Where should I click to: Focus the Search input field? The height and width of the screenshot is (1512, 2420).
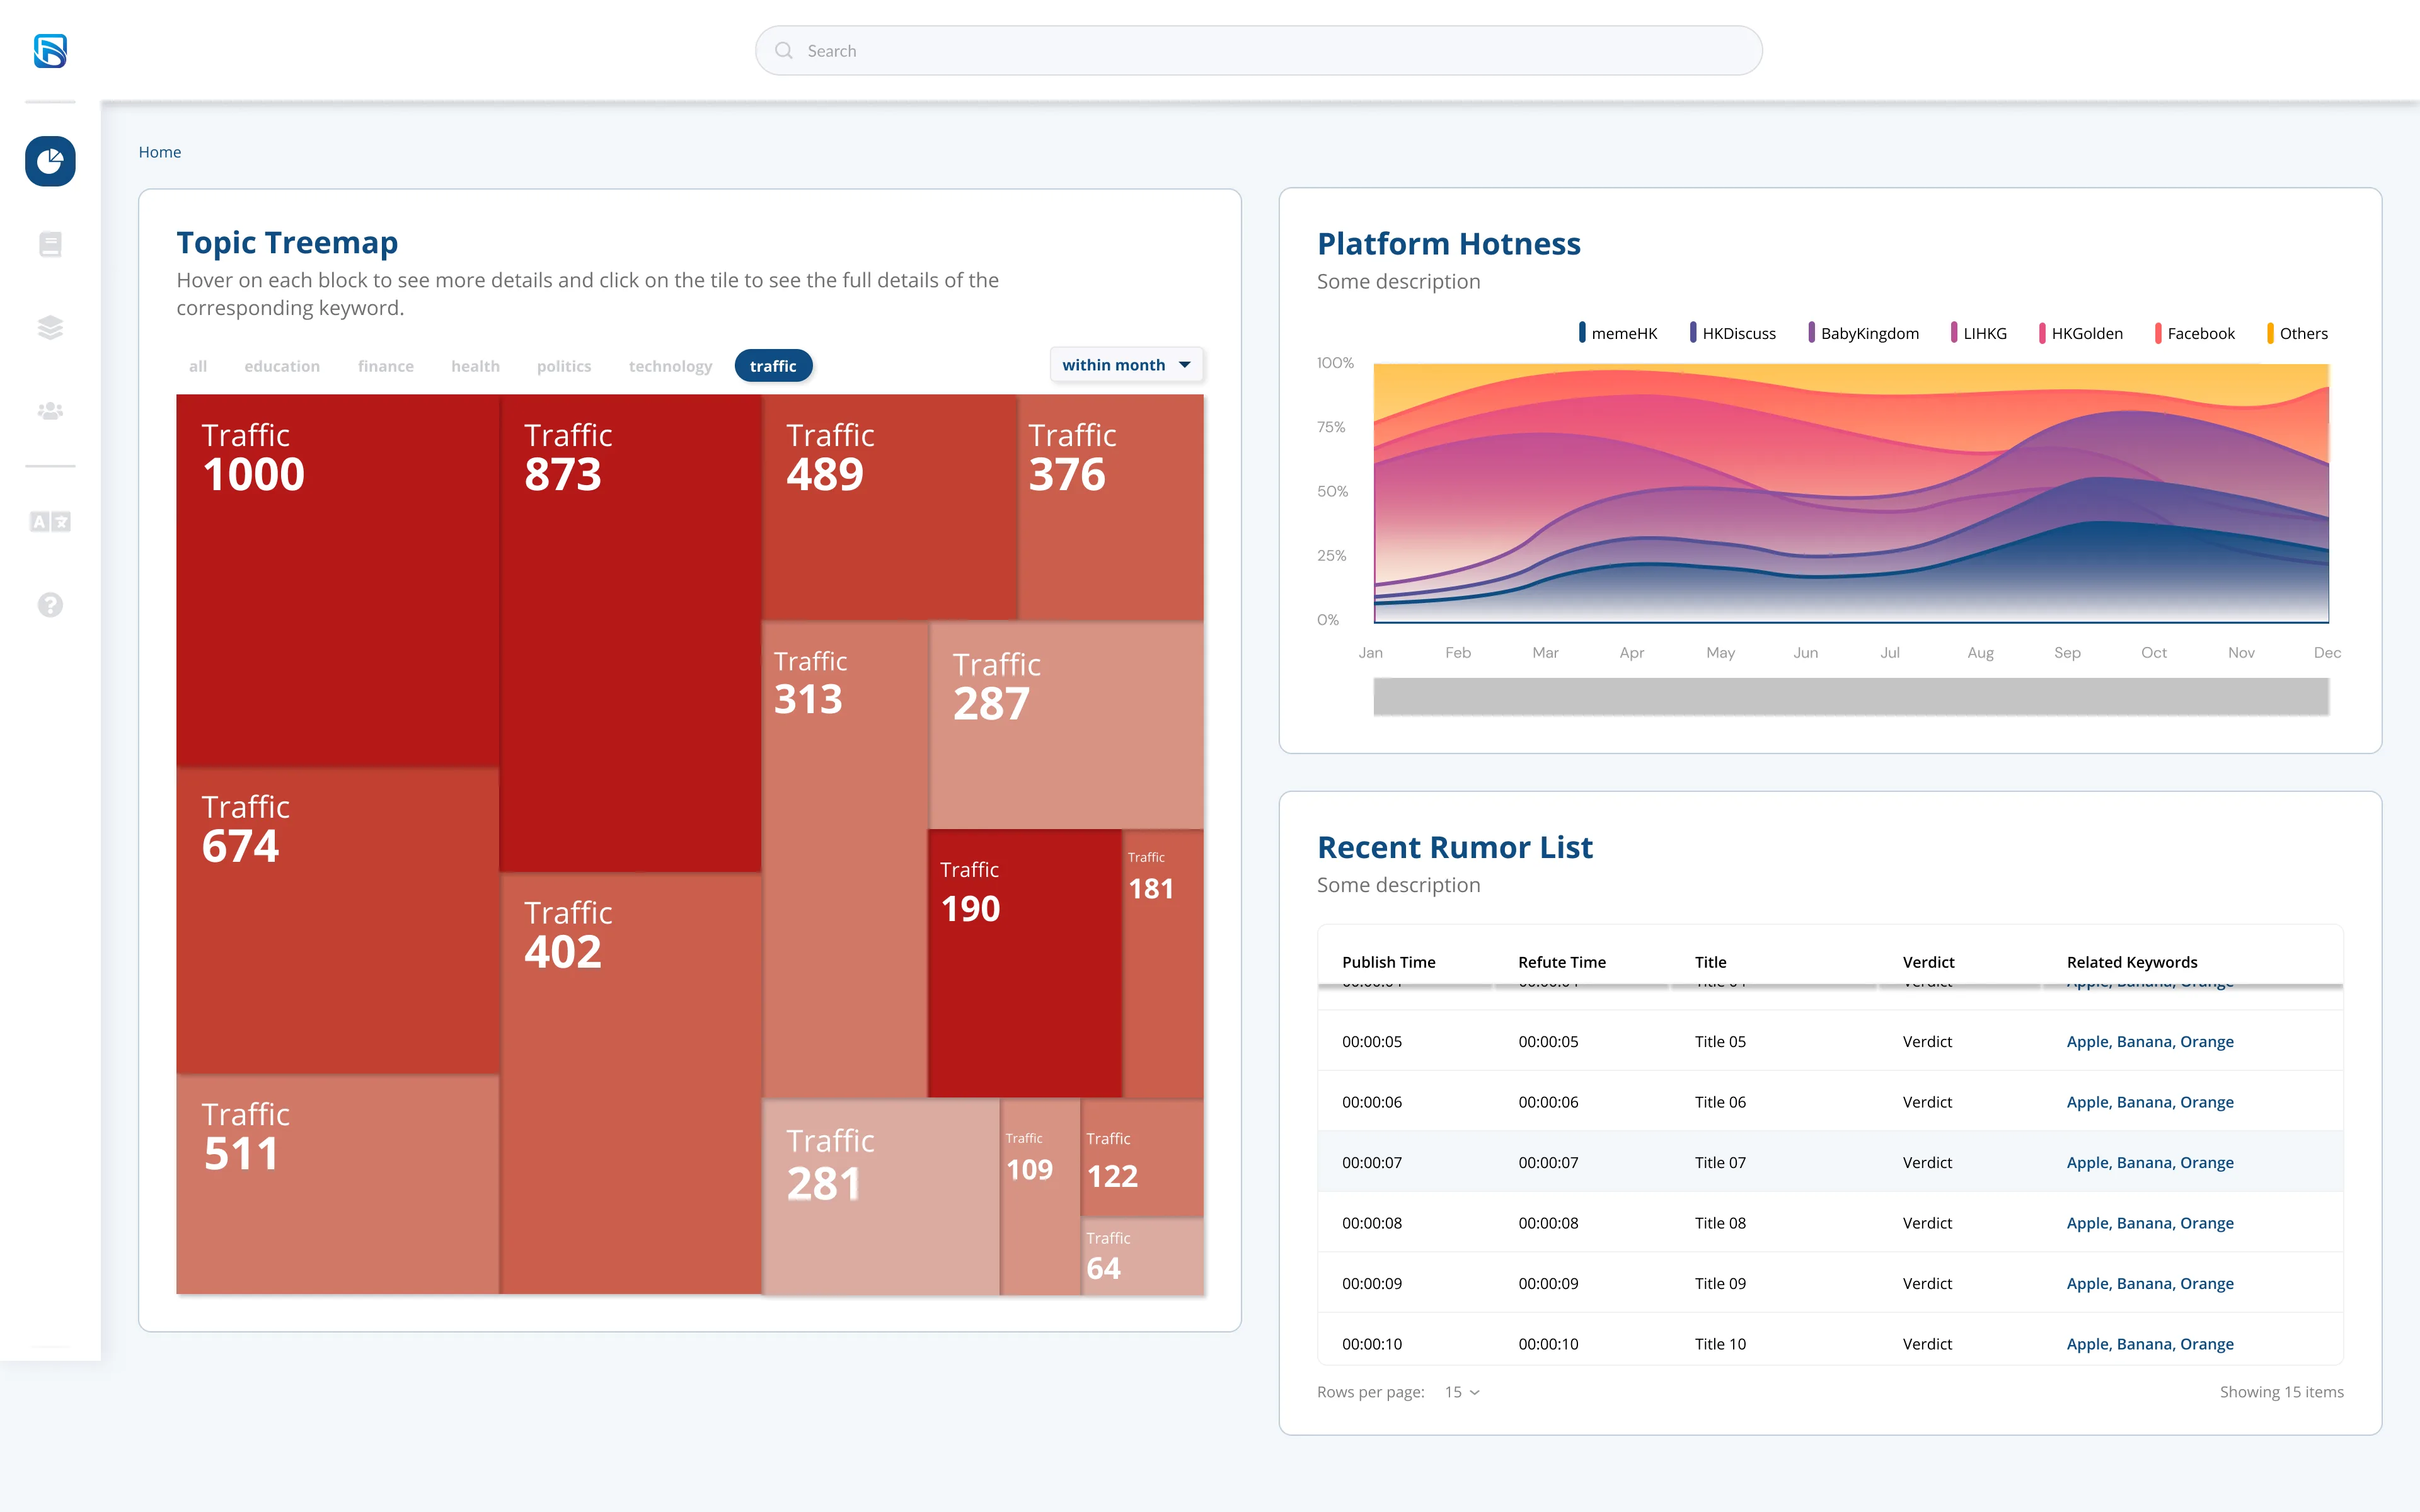[1258, 51]
